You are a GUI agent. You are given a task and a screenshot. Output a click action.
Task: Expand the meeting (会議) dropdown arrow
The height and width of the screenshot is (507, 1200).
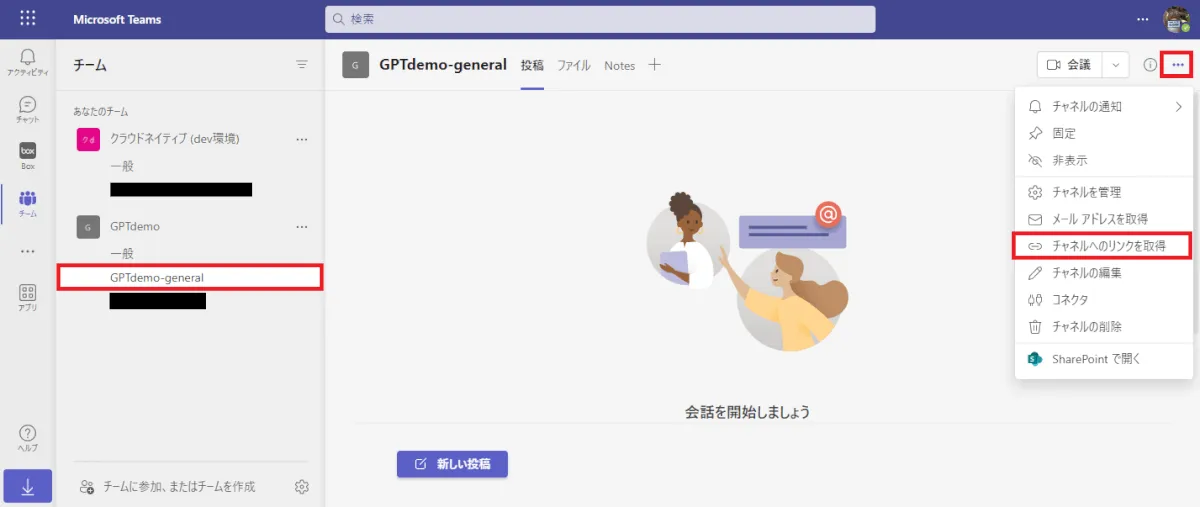[1116, 65]
